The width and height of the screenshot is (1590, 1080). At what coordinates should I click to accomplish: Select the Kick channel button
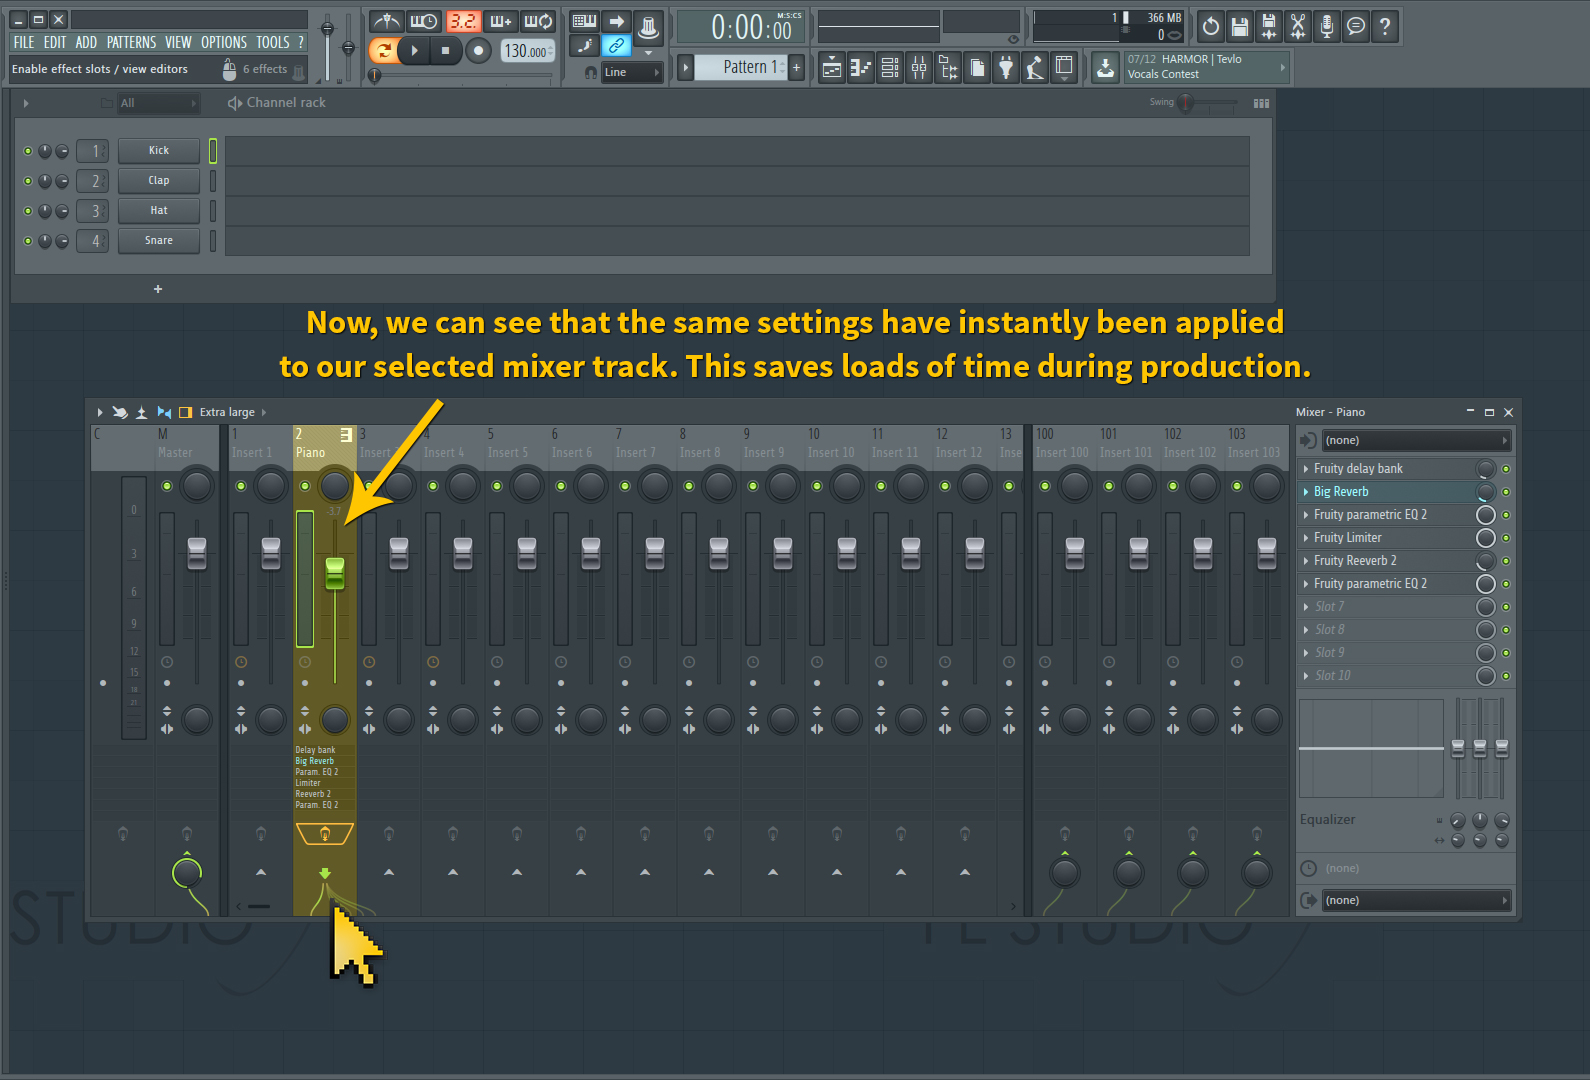click(159, 151)
